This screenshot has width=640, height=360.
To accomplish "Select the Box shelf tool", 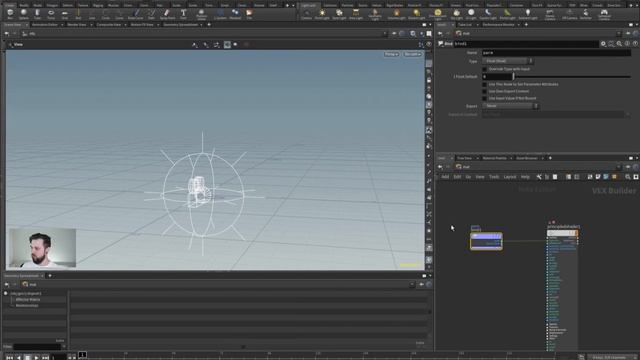I will (10, 14).
